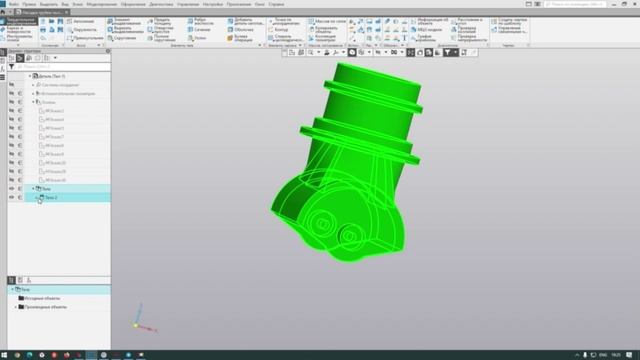
Task: Choose the Вырезать выдавливанием cut tool
Action: click(x=125, y=30)
